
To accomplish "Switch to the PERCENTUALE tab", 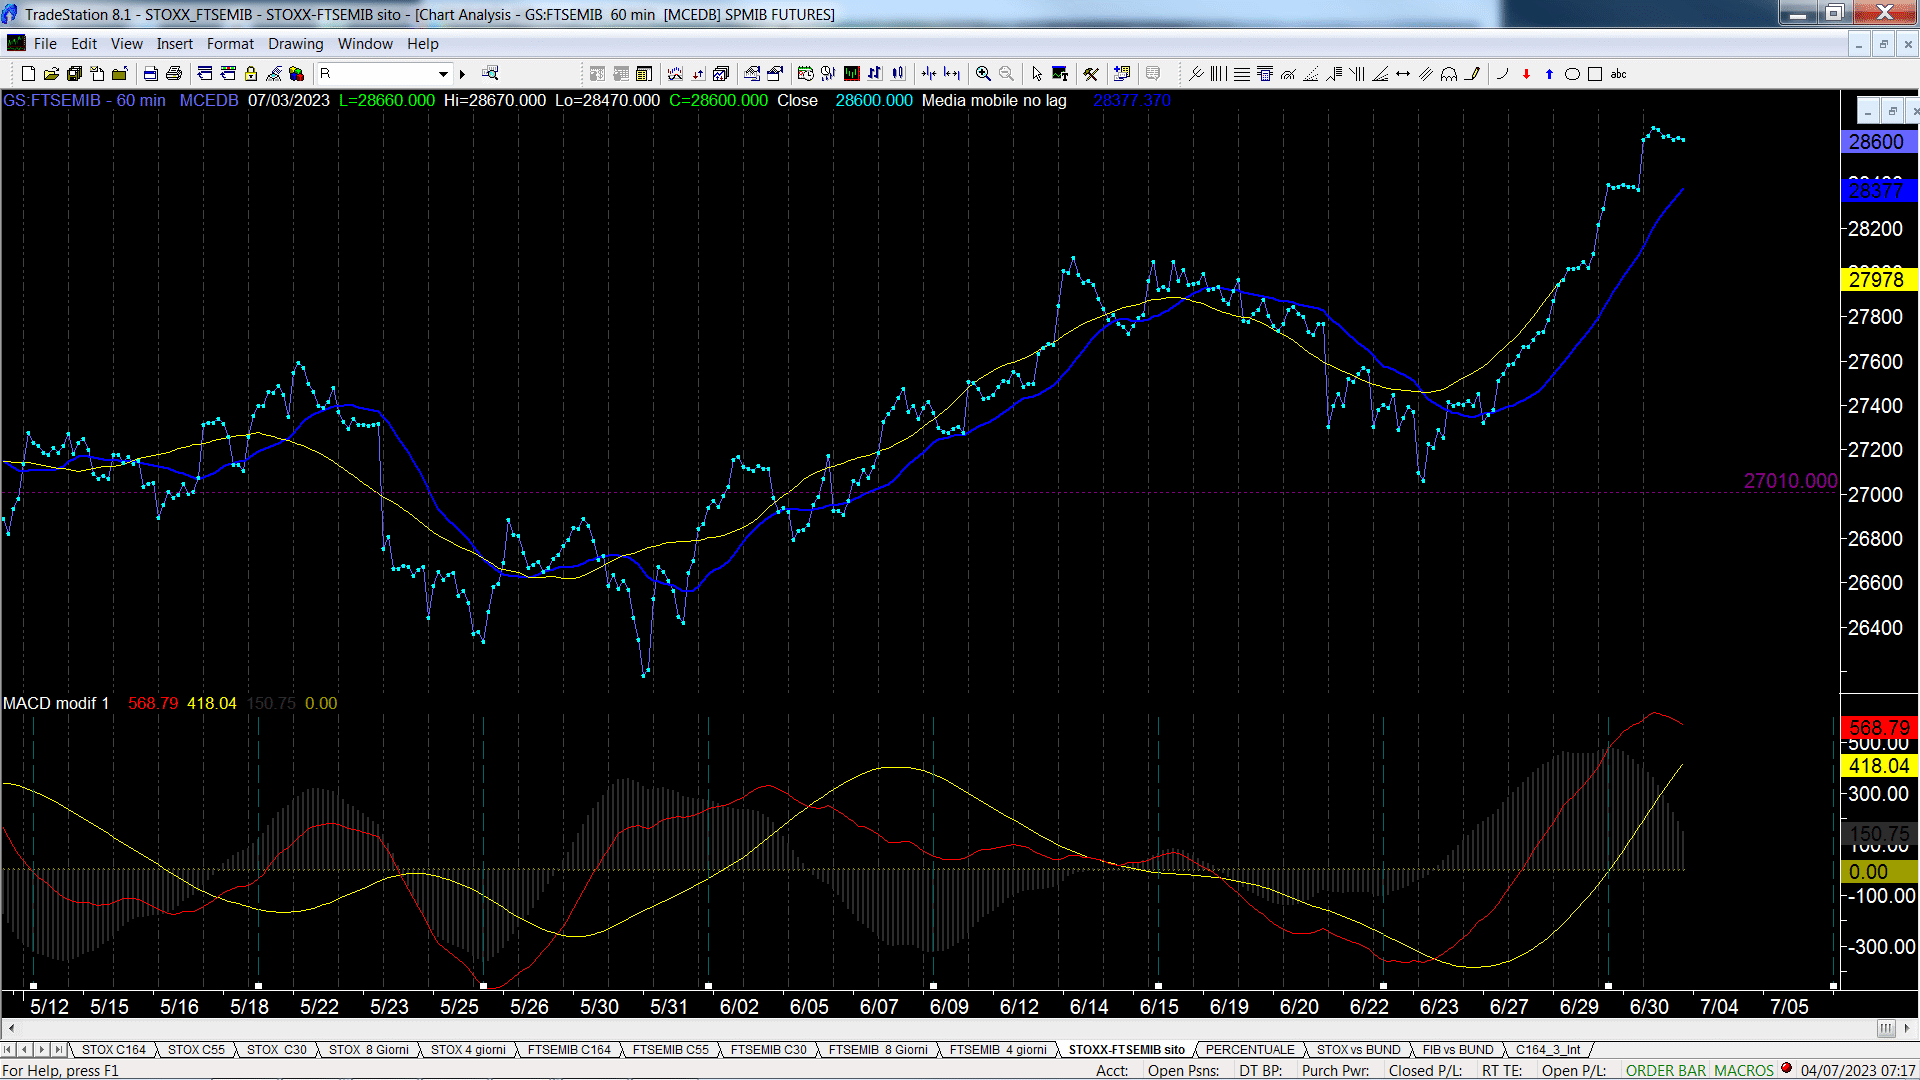I will tap(1250, 1050).
